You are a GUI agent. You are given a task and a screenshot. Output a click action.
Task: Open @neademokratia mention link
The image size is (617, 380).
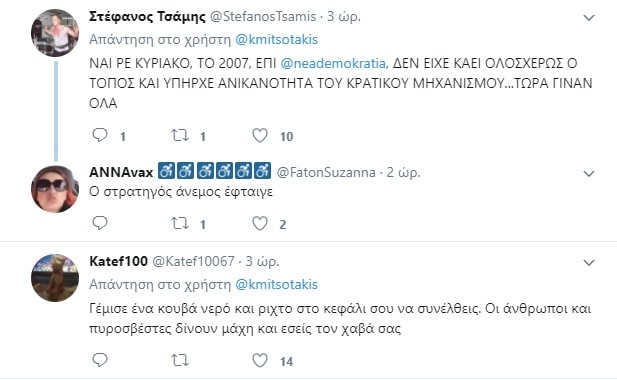pyautogui.click(x=334, y=63)
